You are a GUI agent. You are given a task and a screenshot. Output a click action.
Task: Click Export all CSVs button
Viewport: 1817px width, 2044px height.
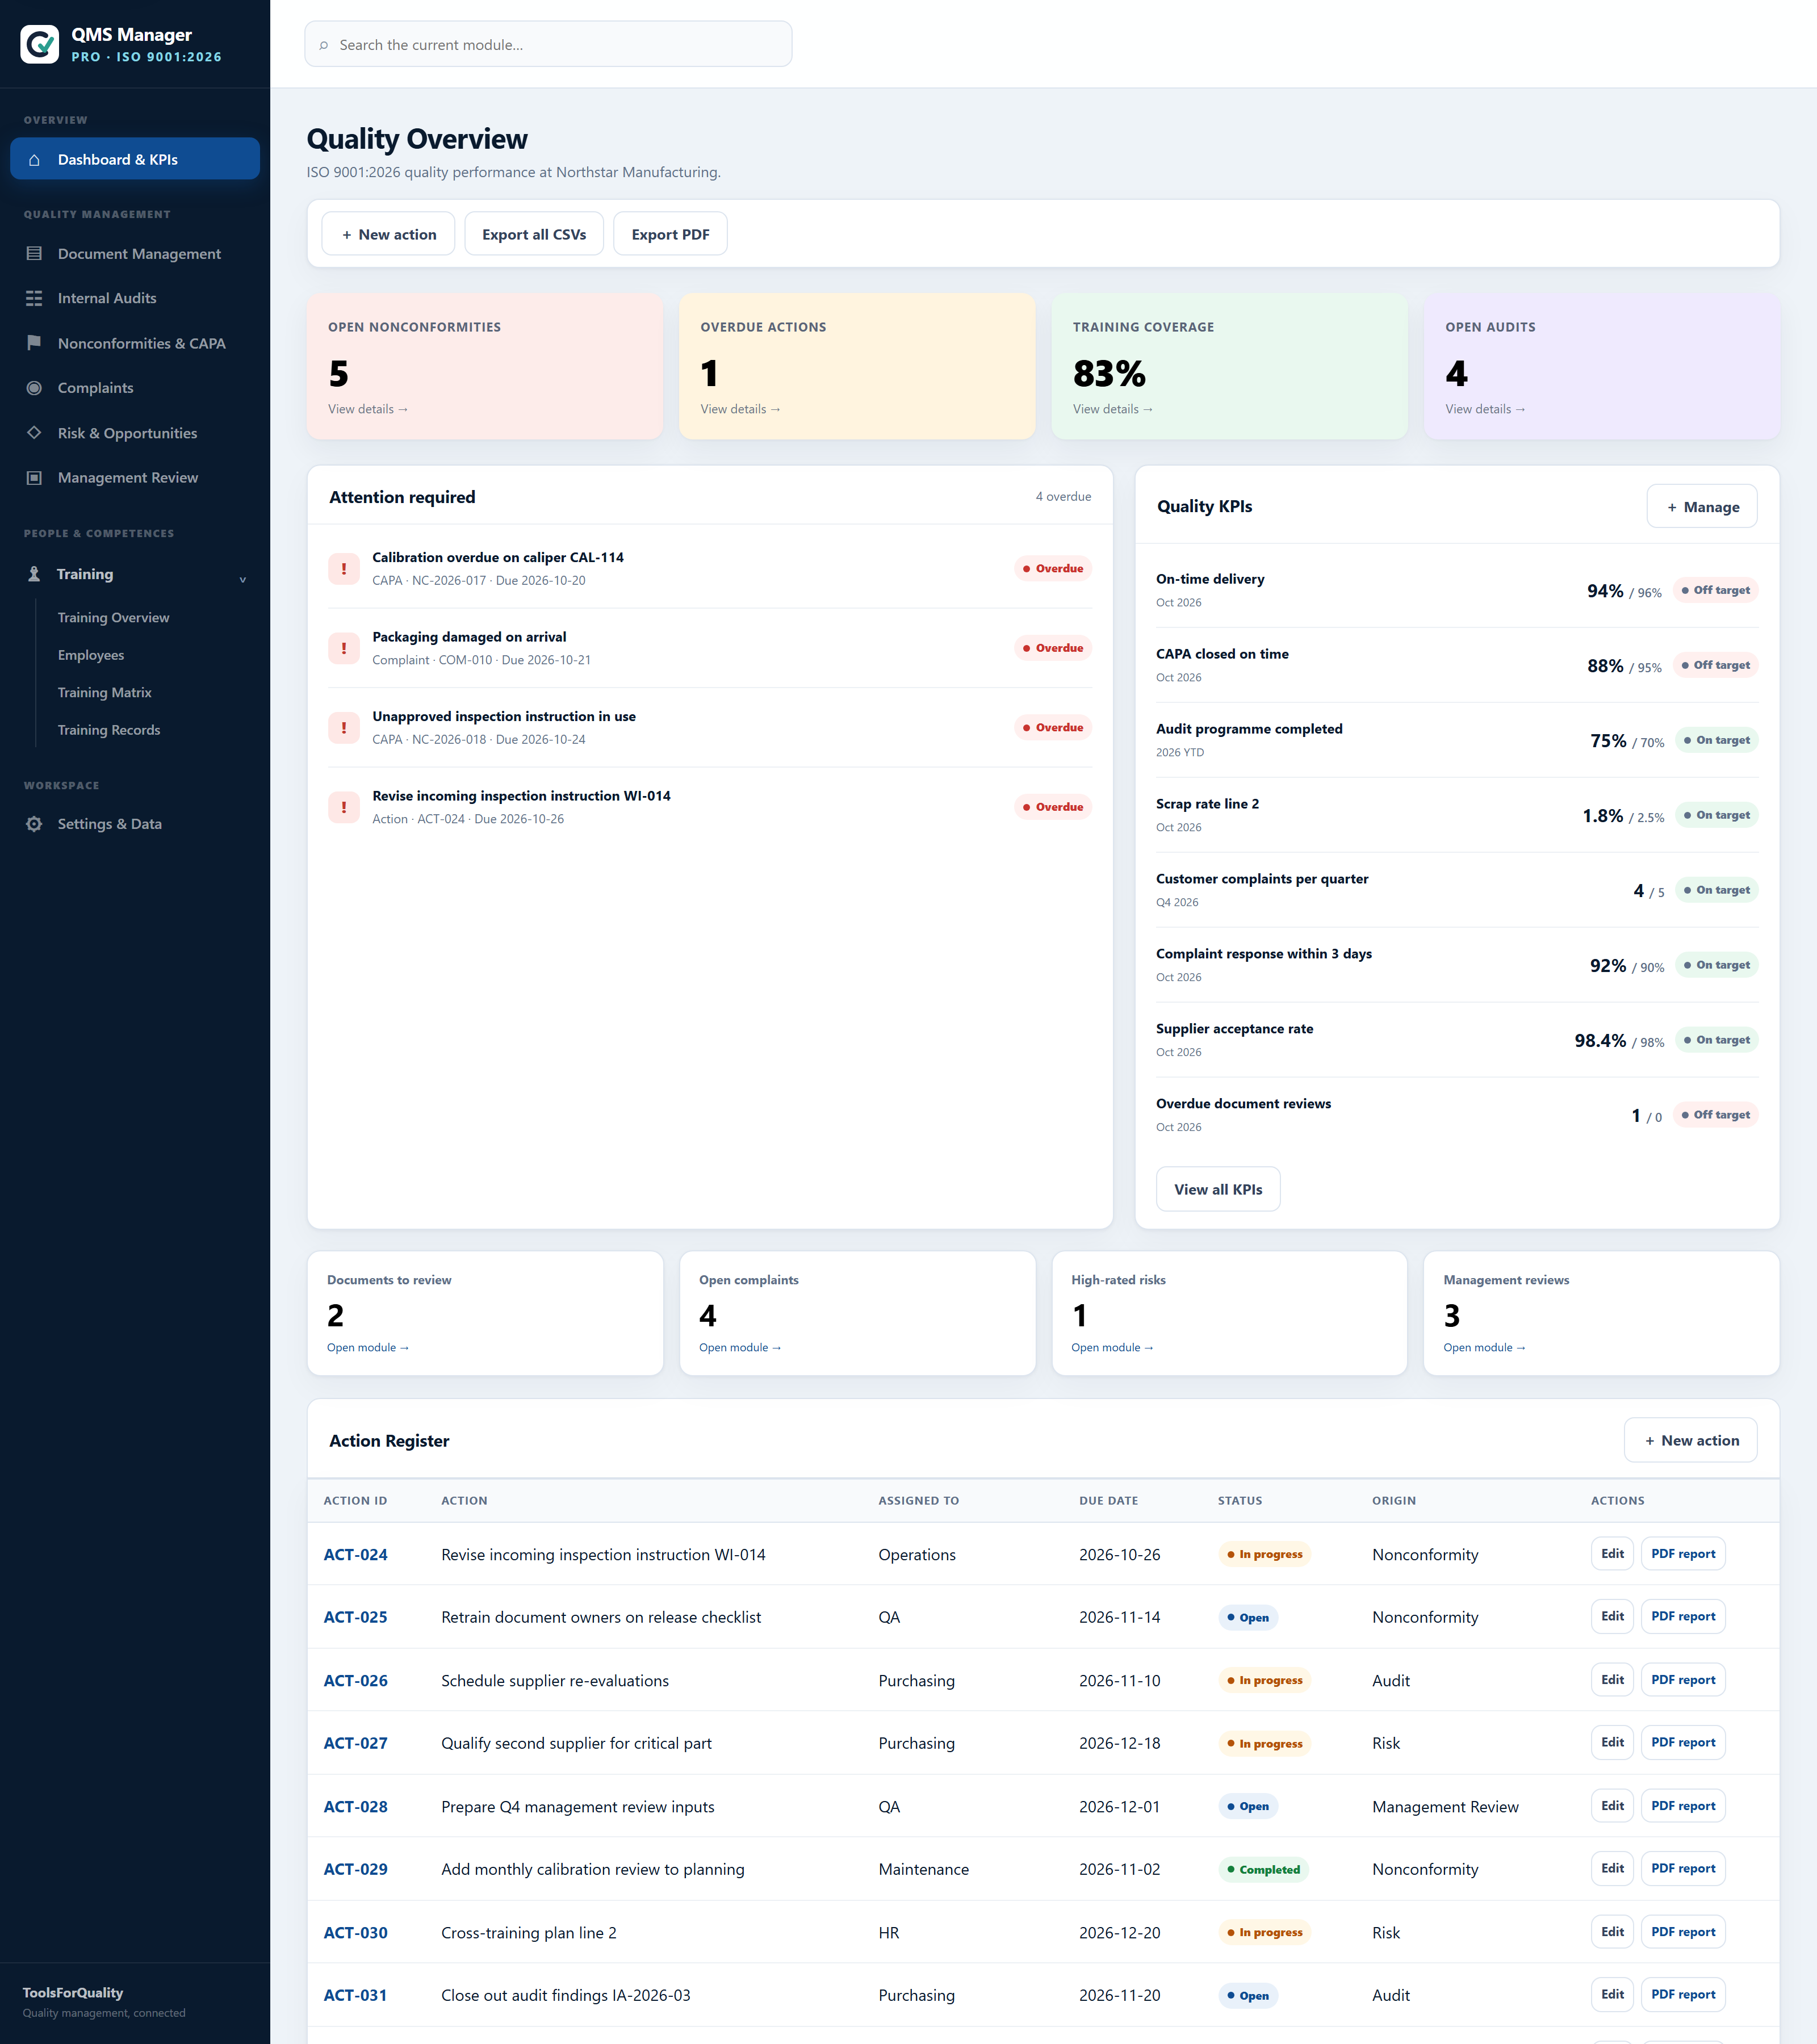[534, 234]
